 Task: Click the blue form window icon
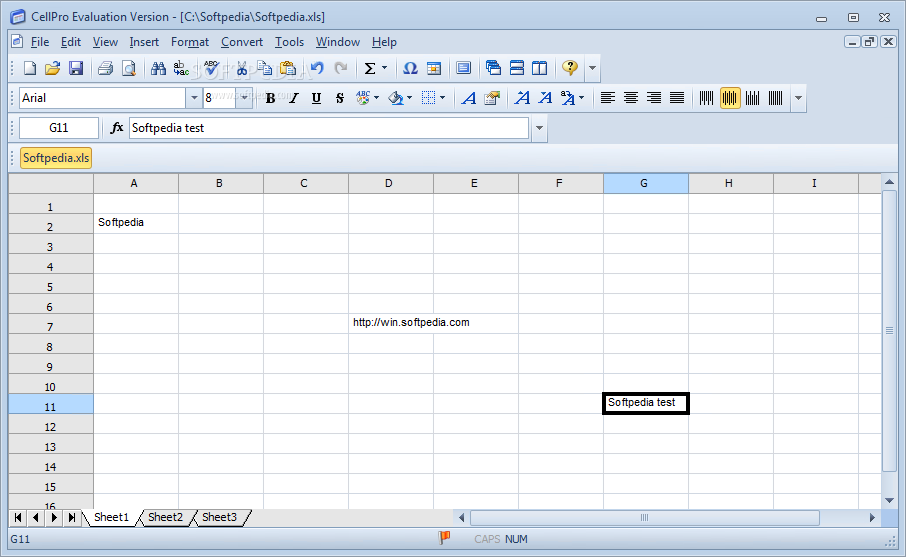(463, 68)
